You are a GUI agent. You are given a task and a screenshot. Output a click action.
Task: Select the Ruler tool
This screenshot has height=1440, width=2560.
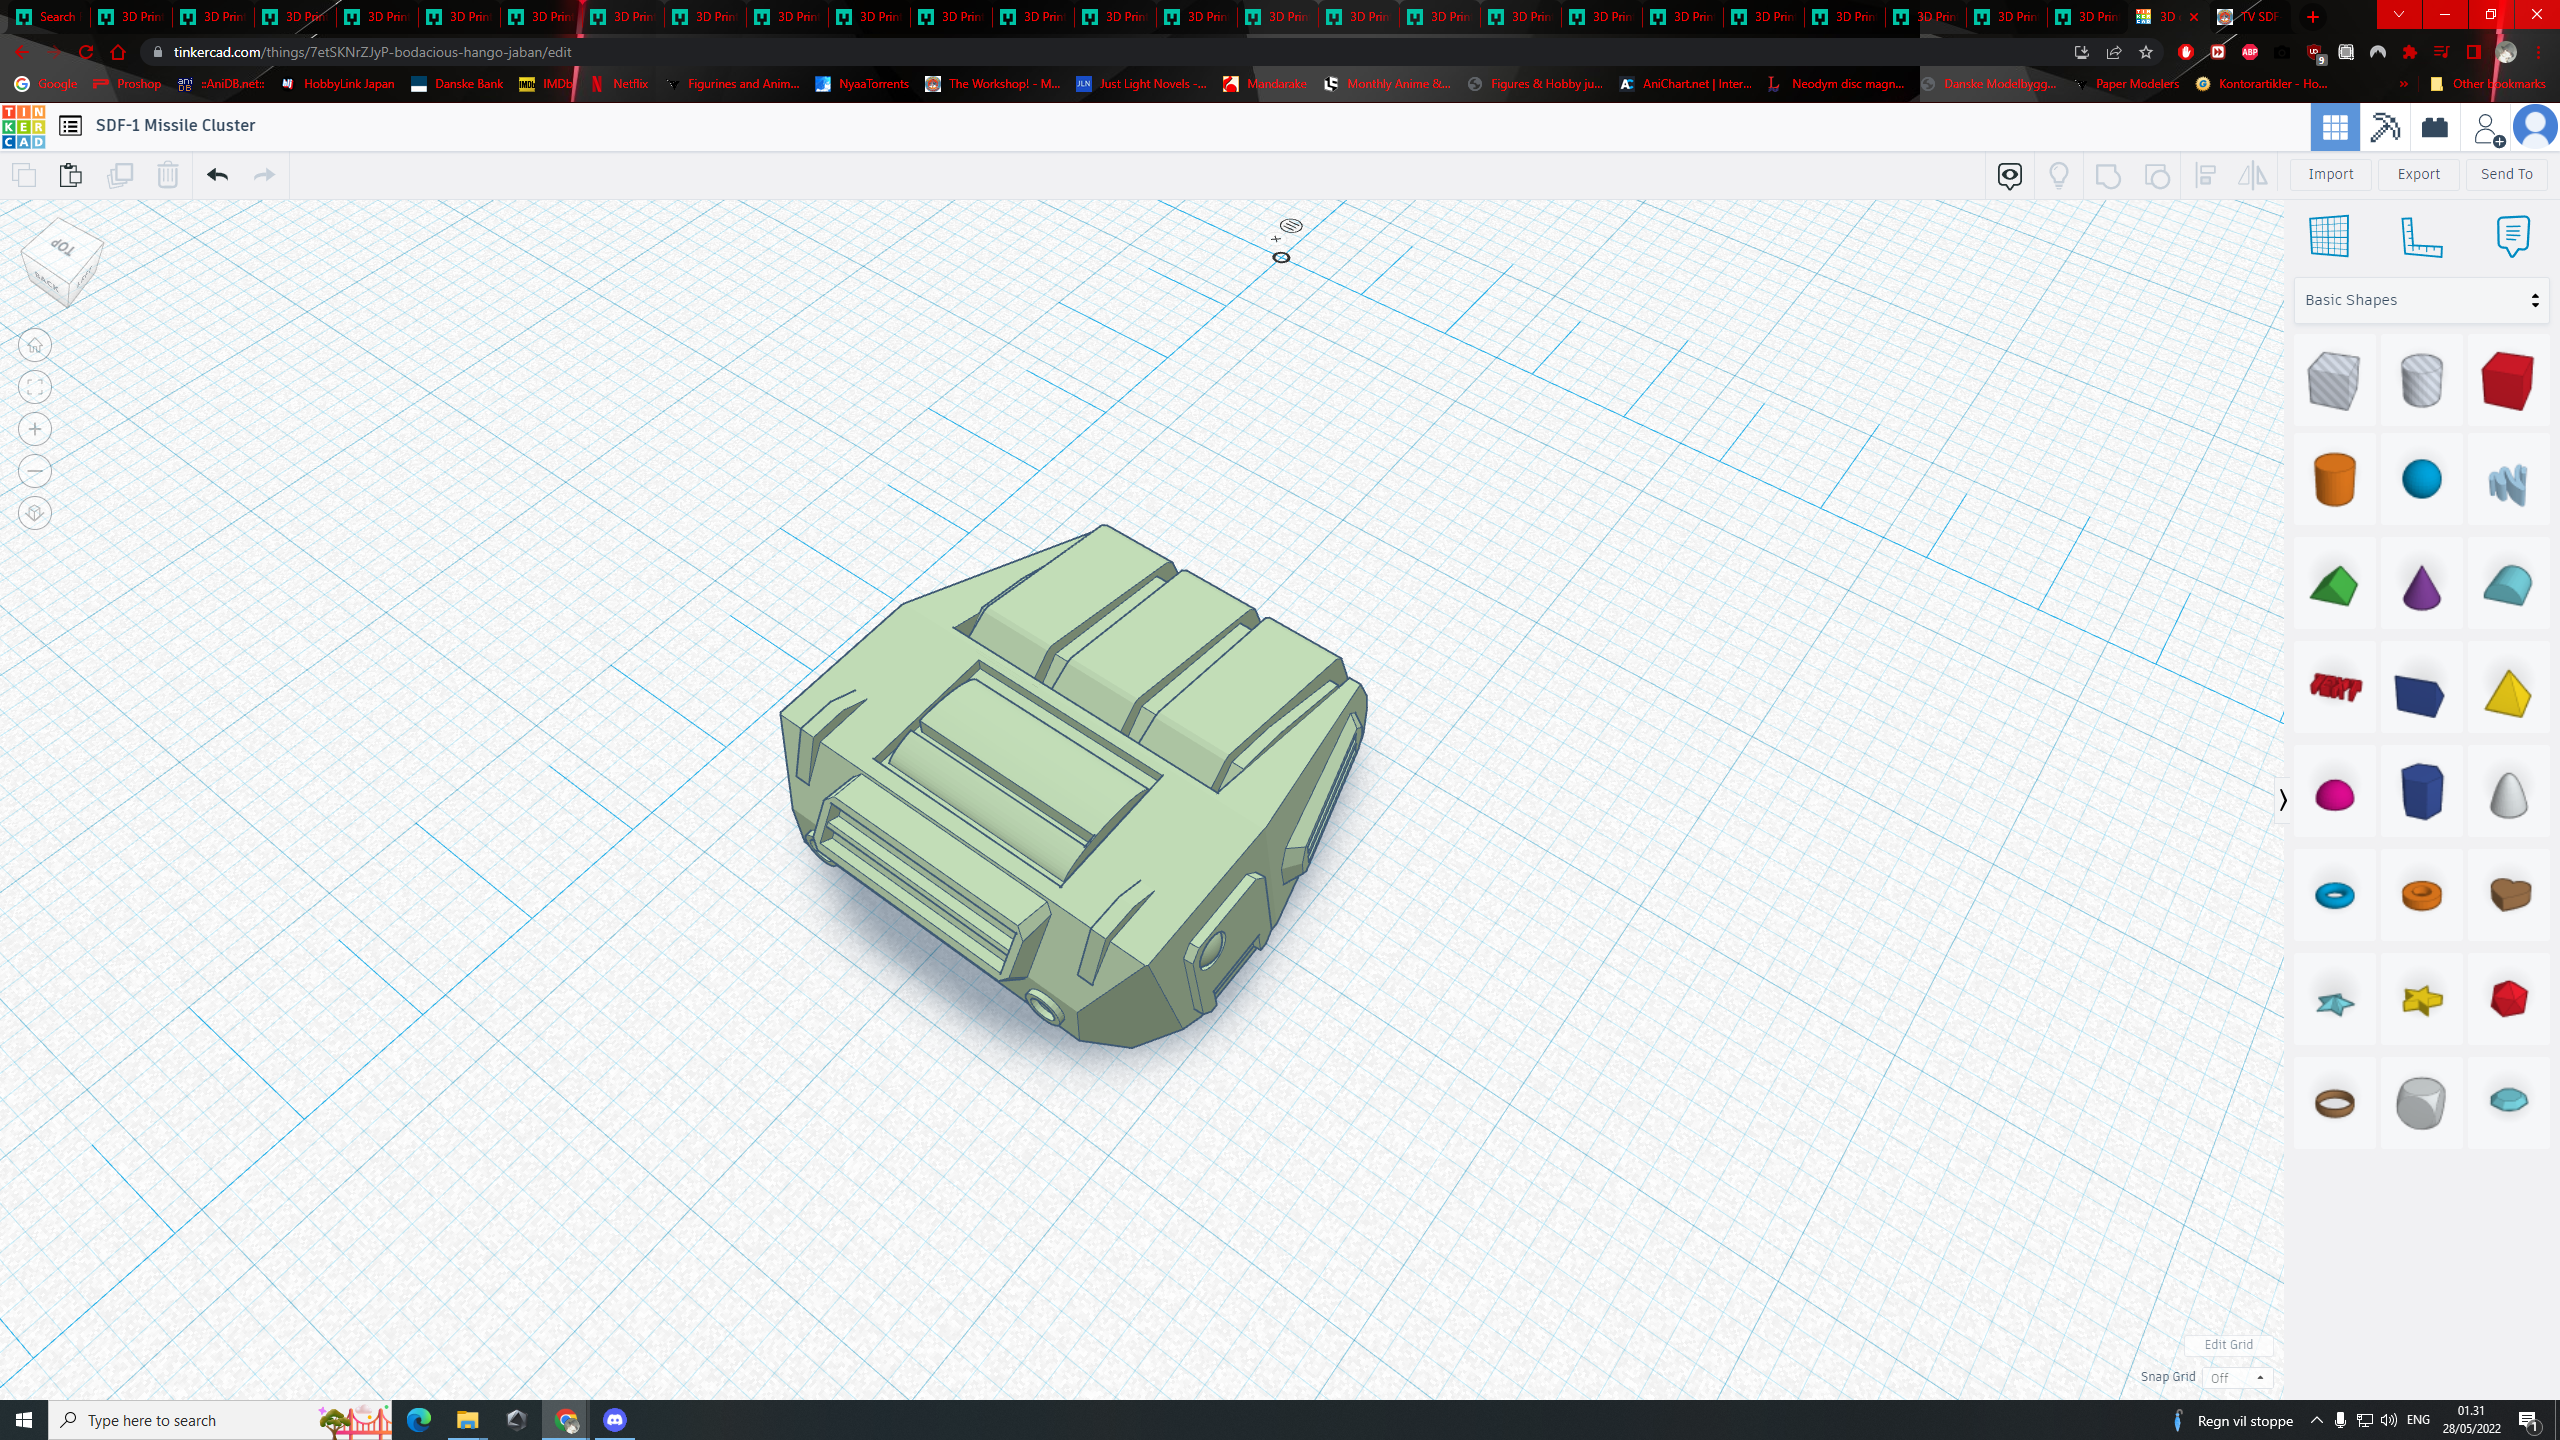coord(2421,236)
